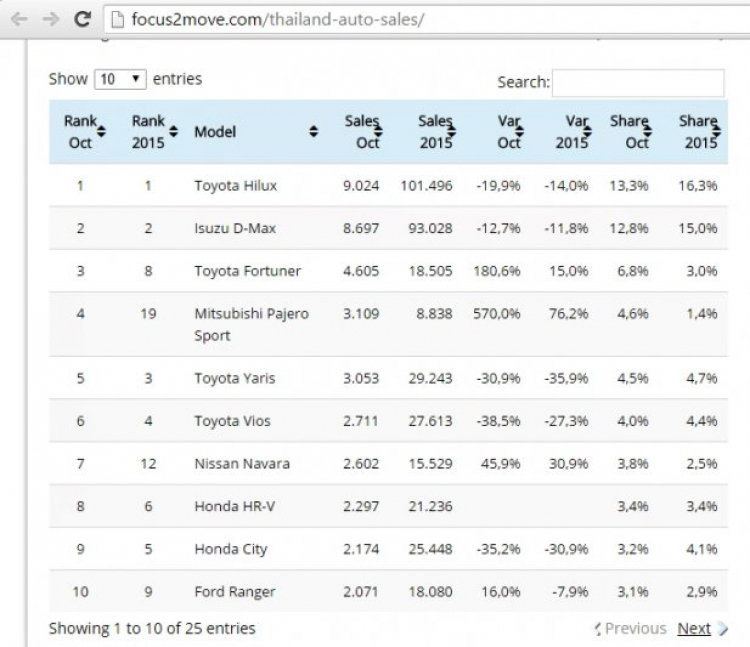Select Mitsubishi Pajero Sport model
Image resolution: width=750 pixels, height=647 pixels.
tap(252, 325)
